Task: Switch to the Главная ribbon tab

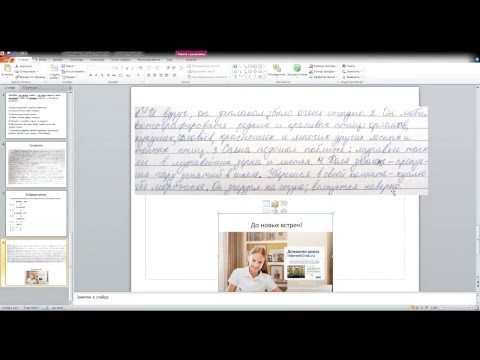Action: [24, 60]
